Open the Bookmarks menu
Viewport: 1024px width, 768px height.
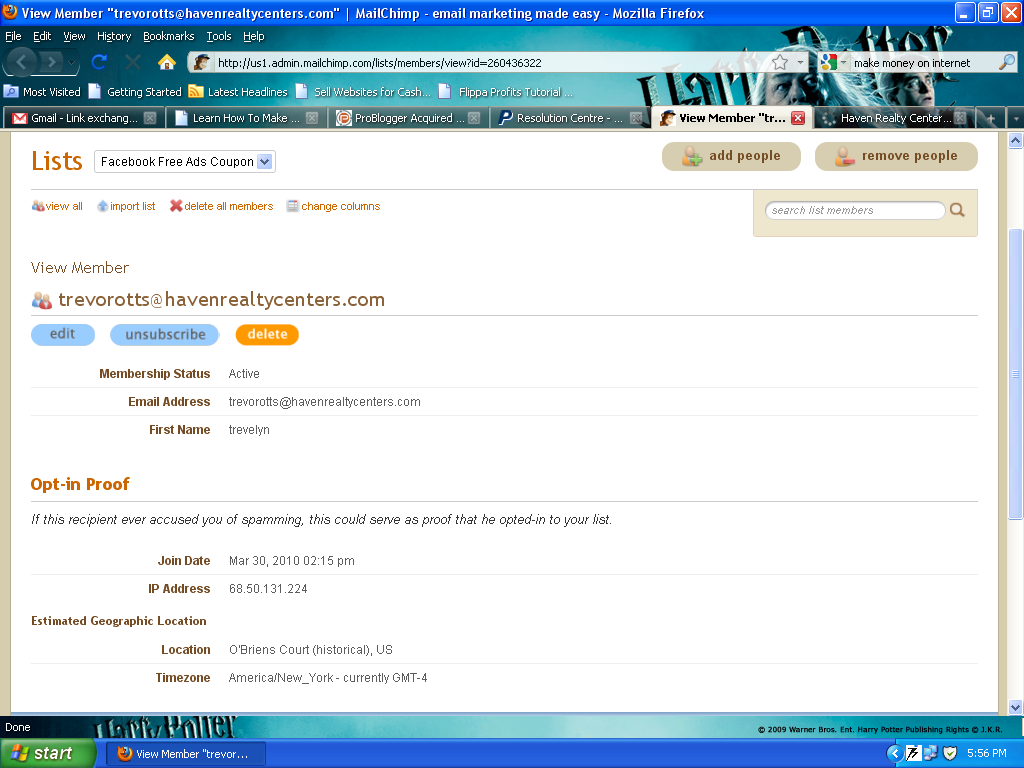click(x=168, y=36)
